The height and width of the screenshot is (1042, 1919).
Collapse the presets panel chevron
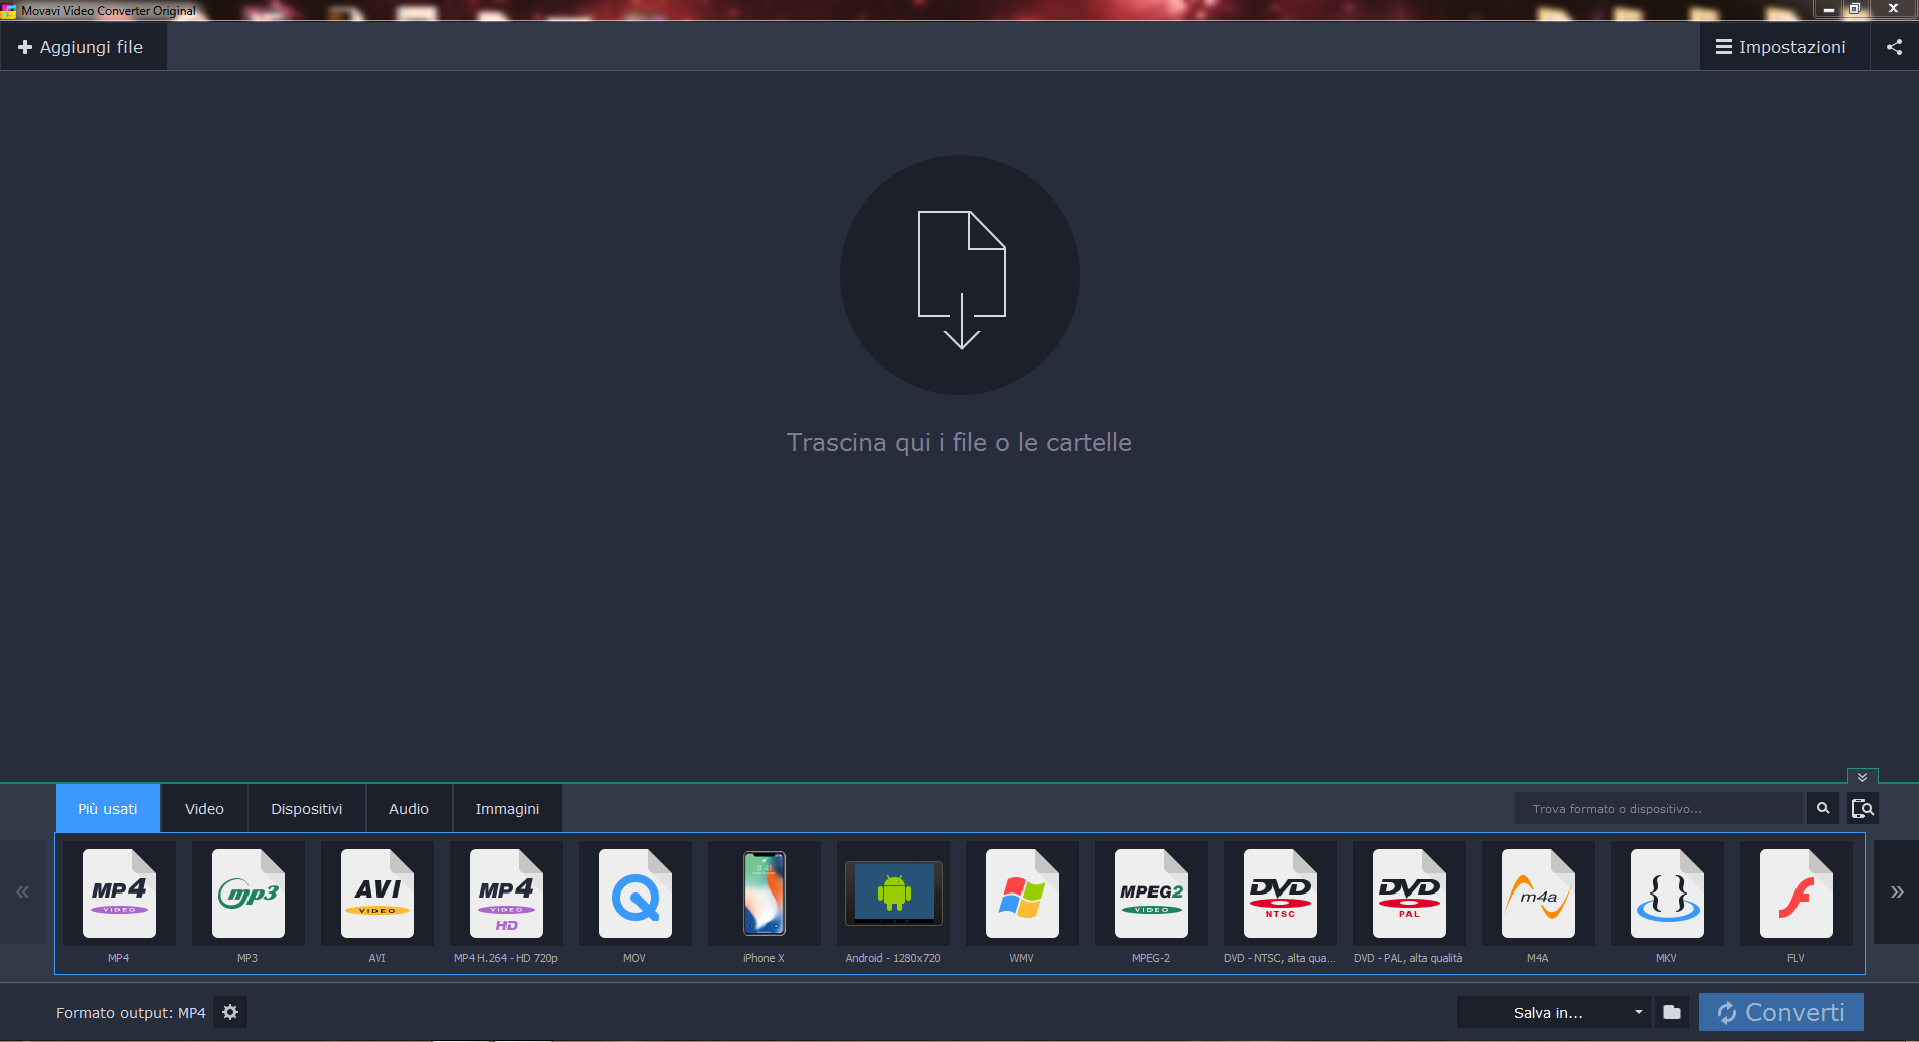1862,777
